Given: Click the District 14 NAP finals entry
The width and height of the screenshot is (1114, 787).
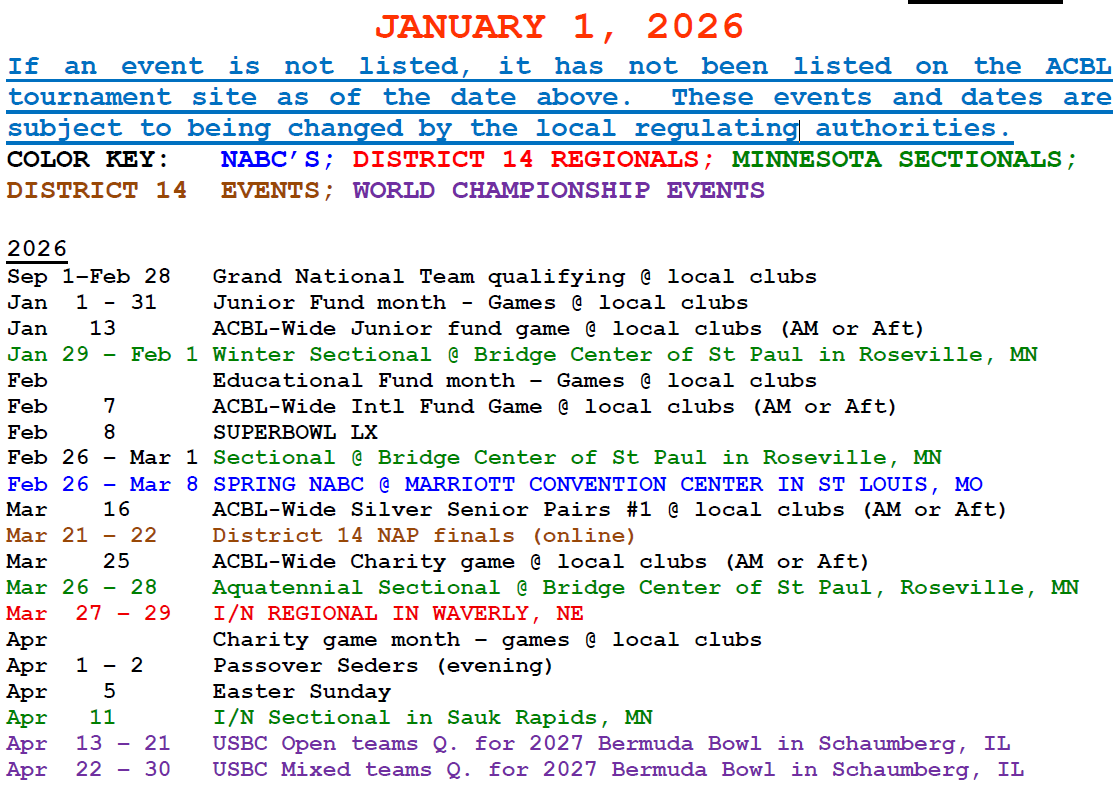Looking at the screenshot, I should click(423, 536).
